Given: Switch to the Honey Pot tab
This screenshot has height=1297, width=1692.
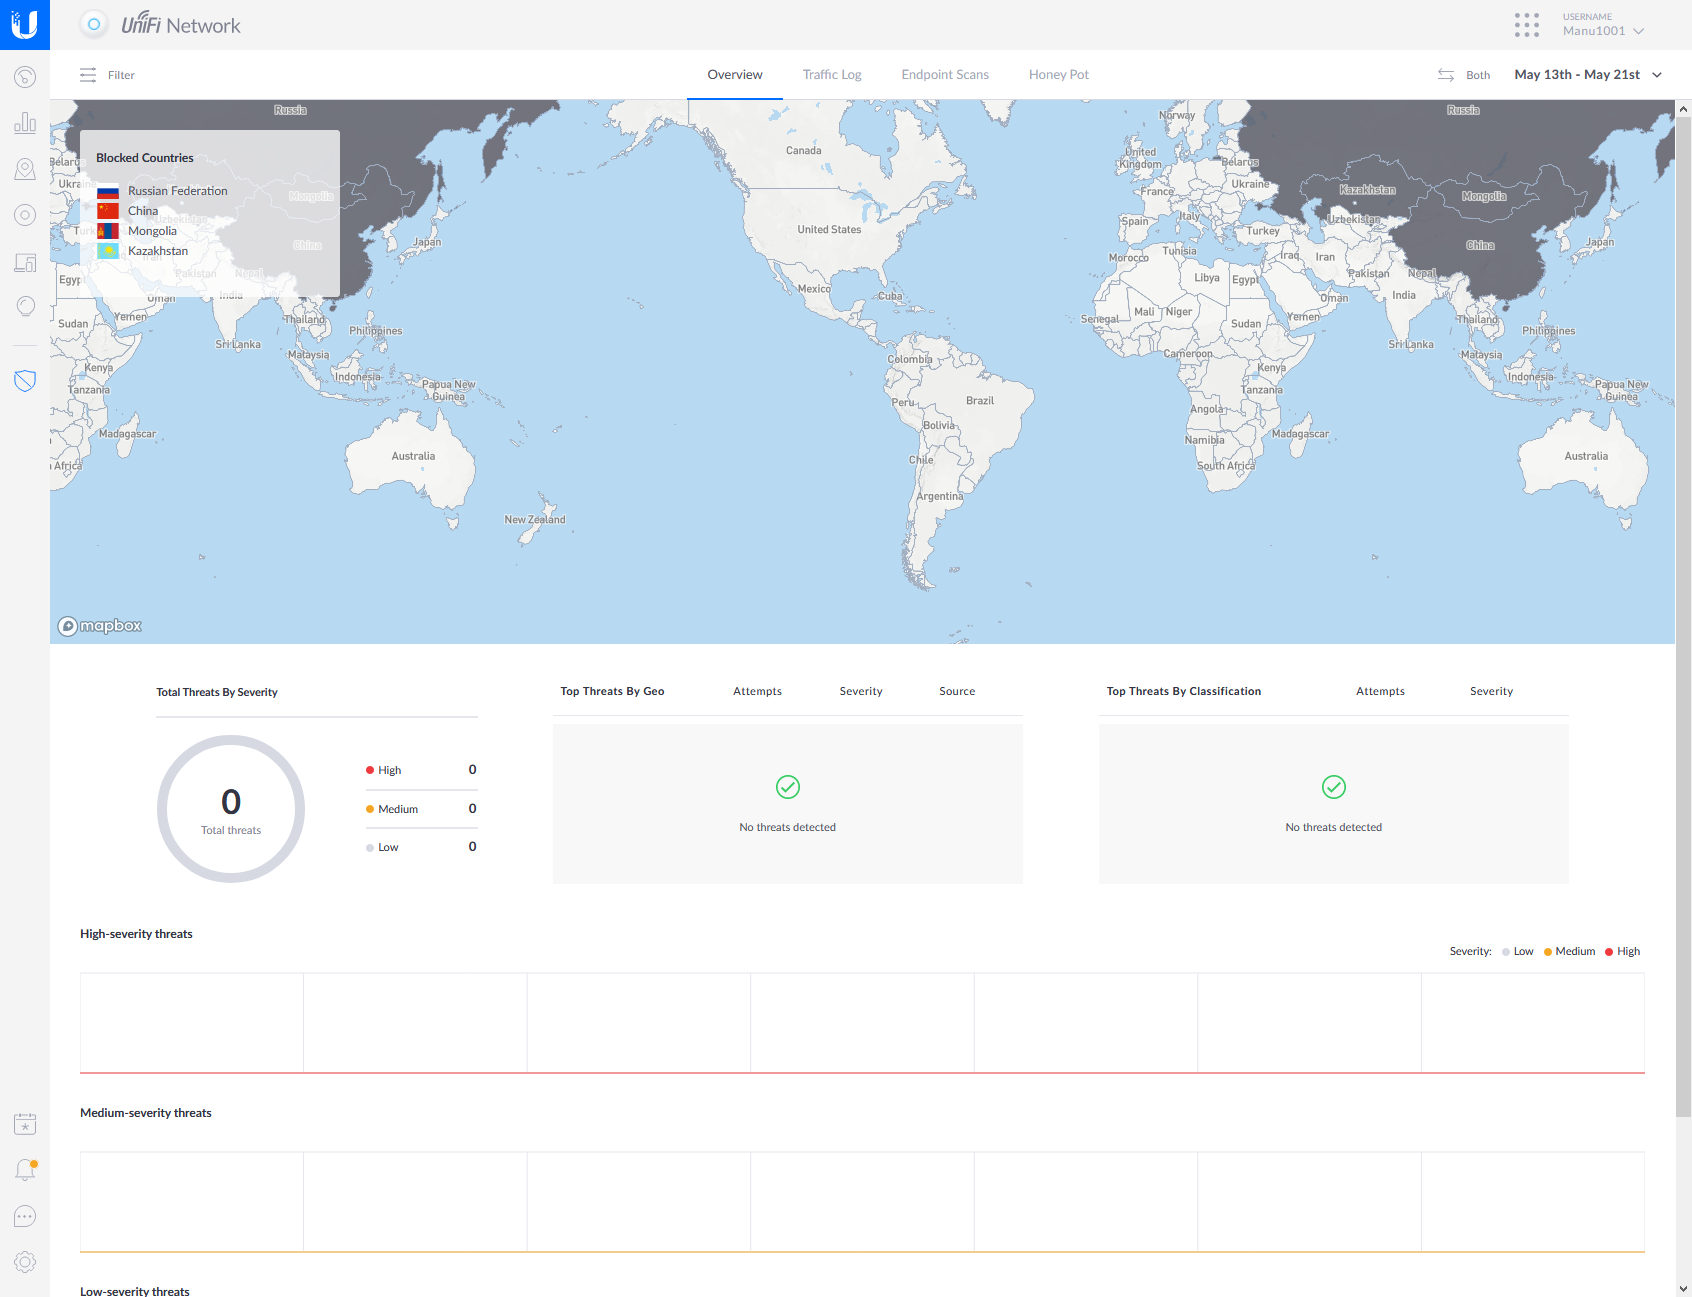Looking at the screenshot, I should pyautogui.click(x=1059, y=75).
